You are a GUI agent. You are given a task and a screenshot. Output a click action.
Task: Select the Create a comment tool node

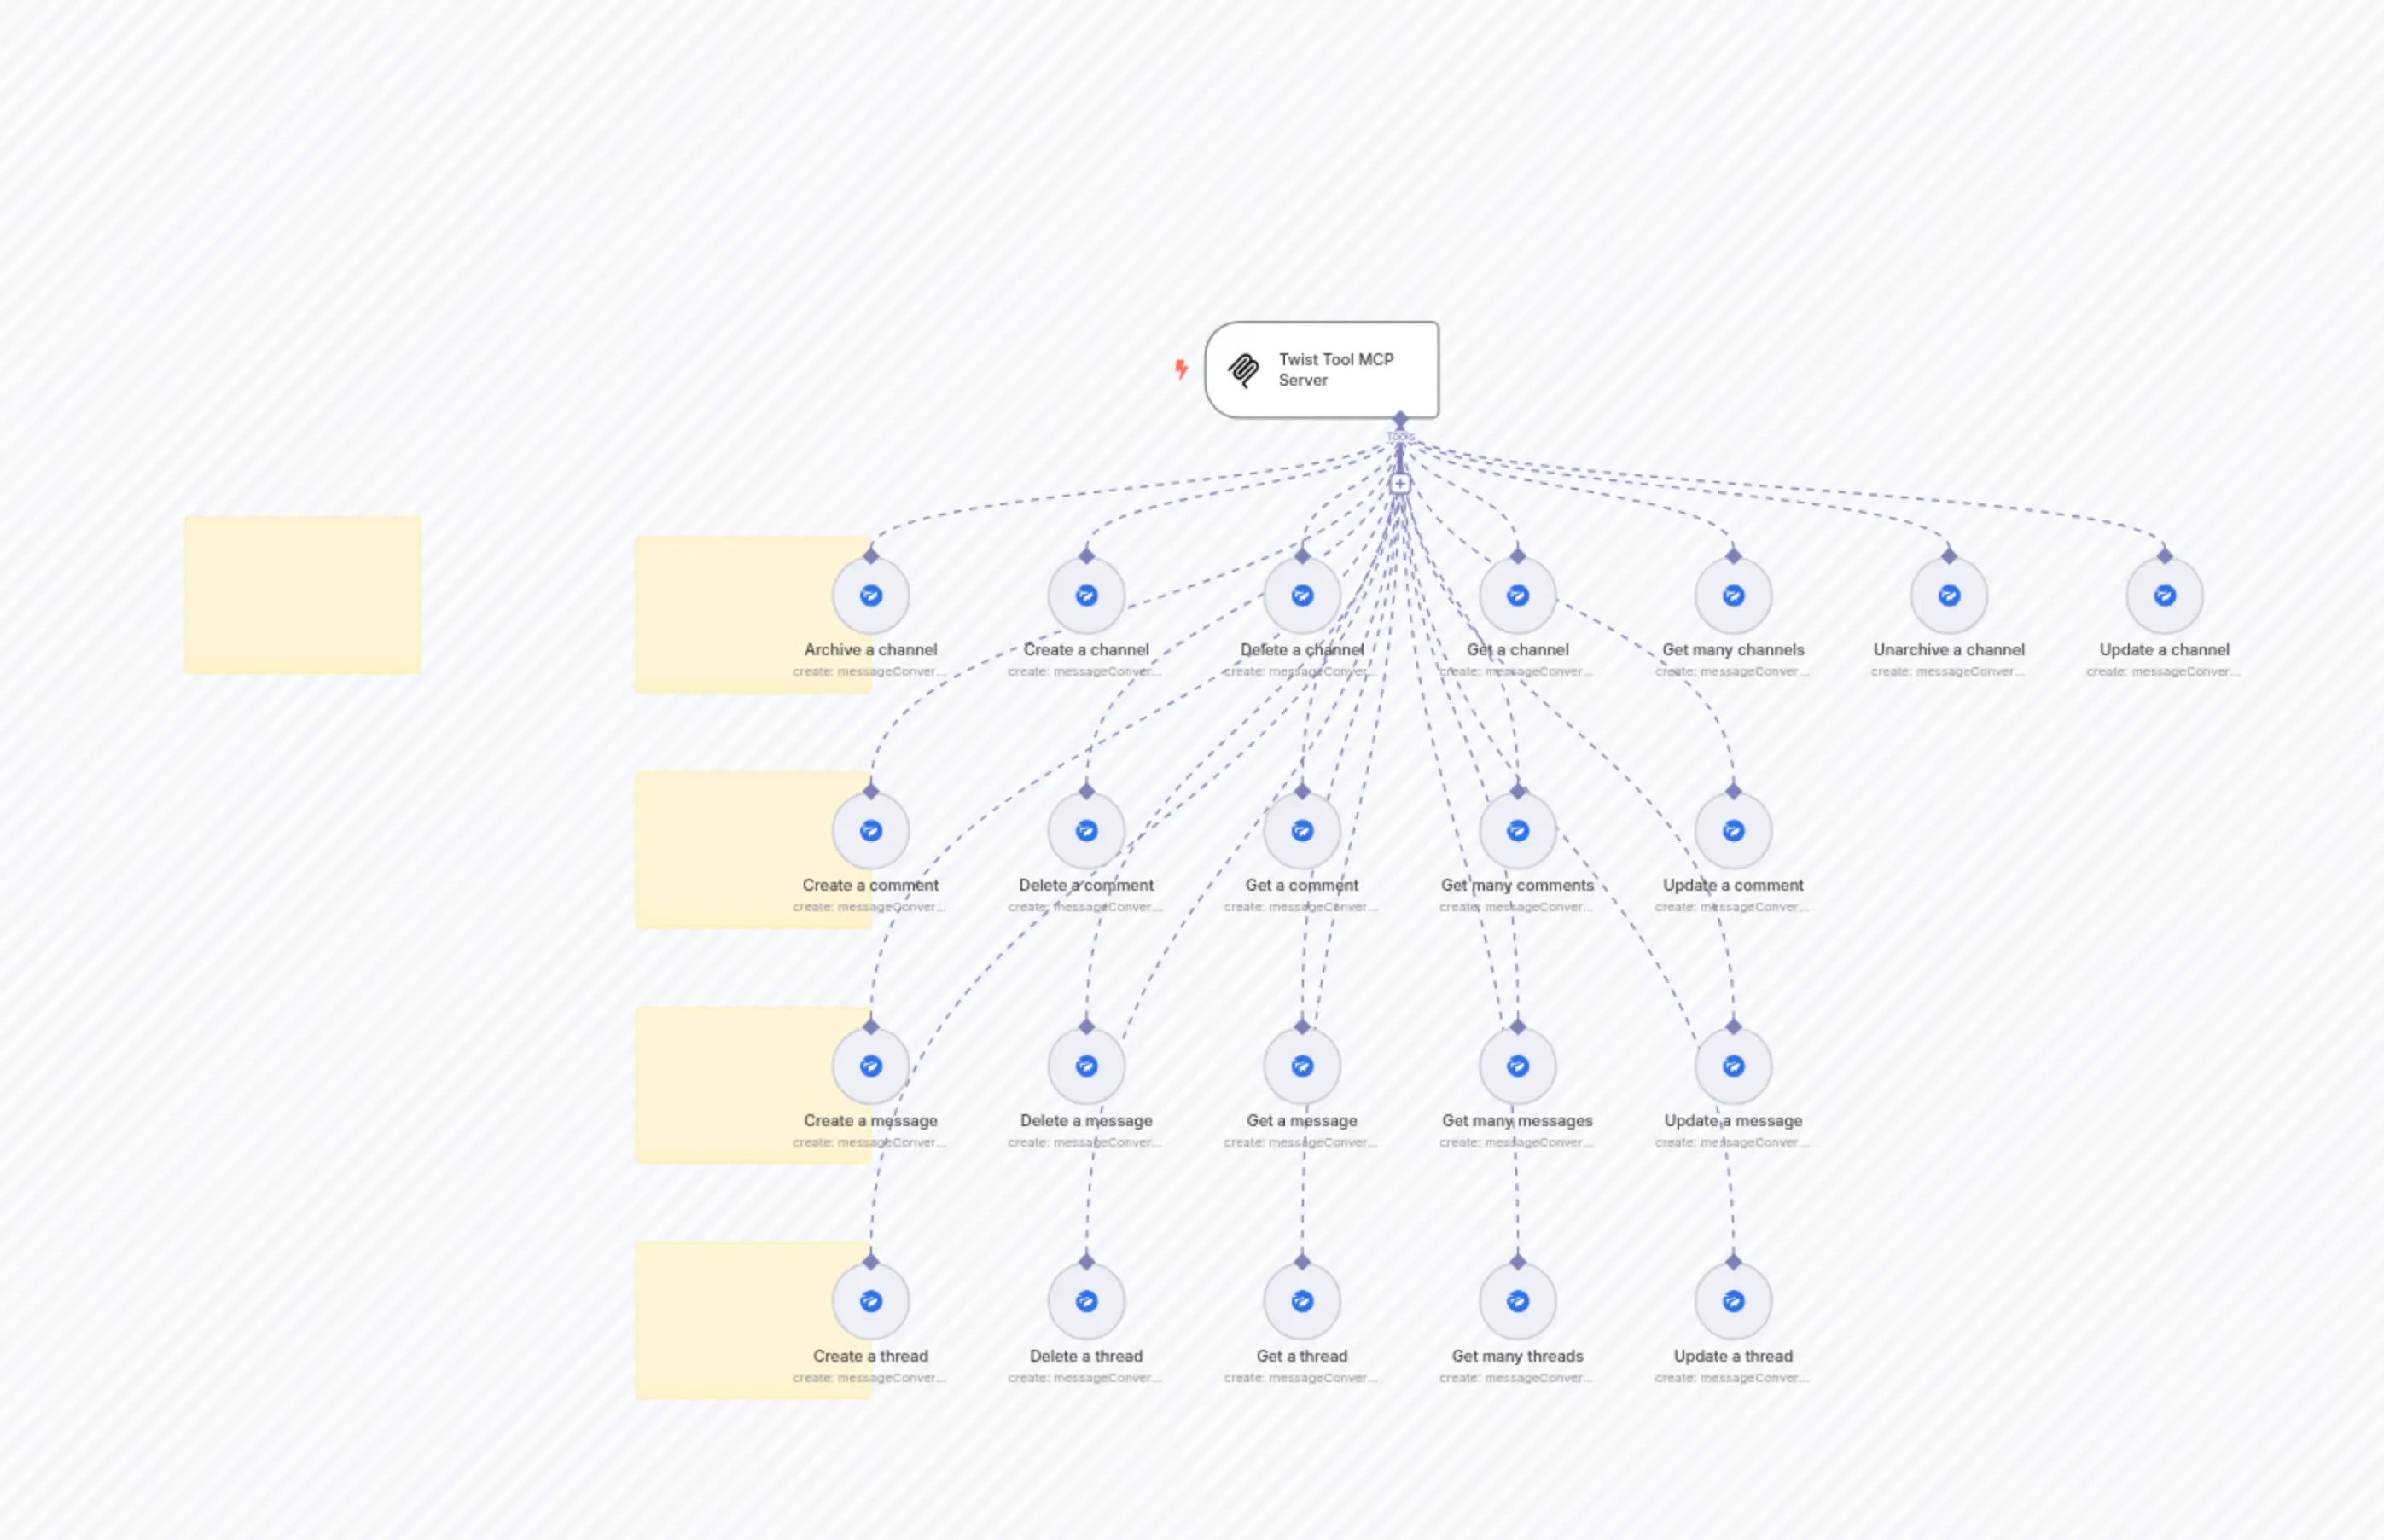coord(870,830)
